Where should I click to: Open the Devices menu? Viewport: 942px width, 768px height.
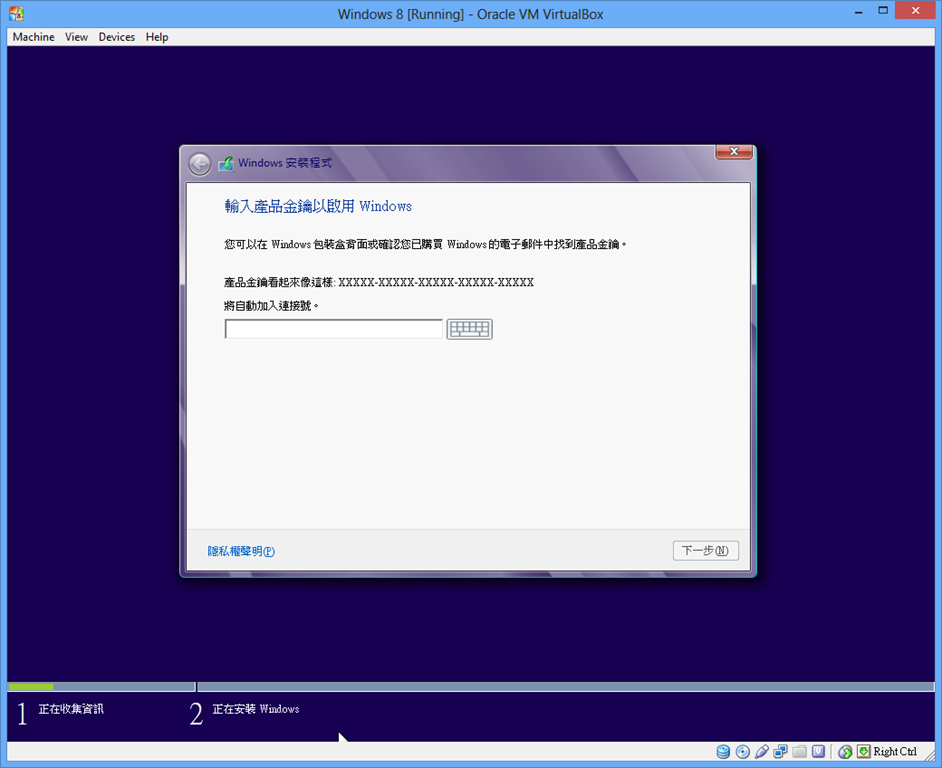pyautogui.click(x=117, y=37)
